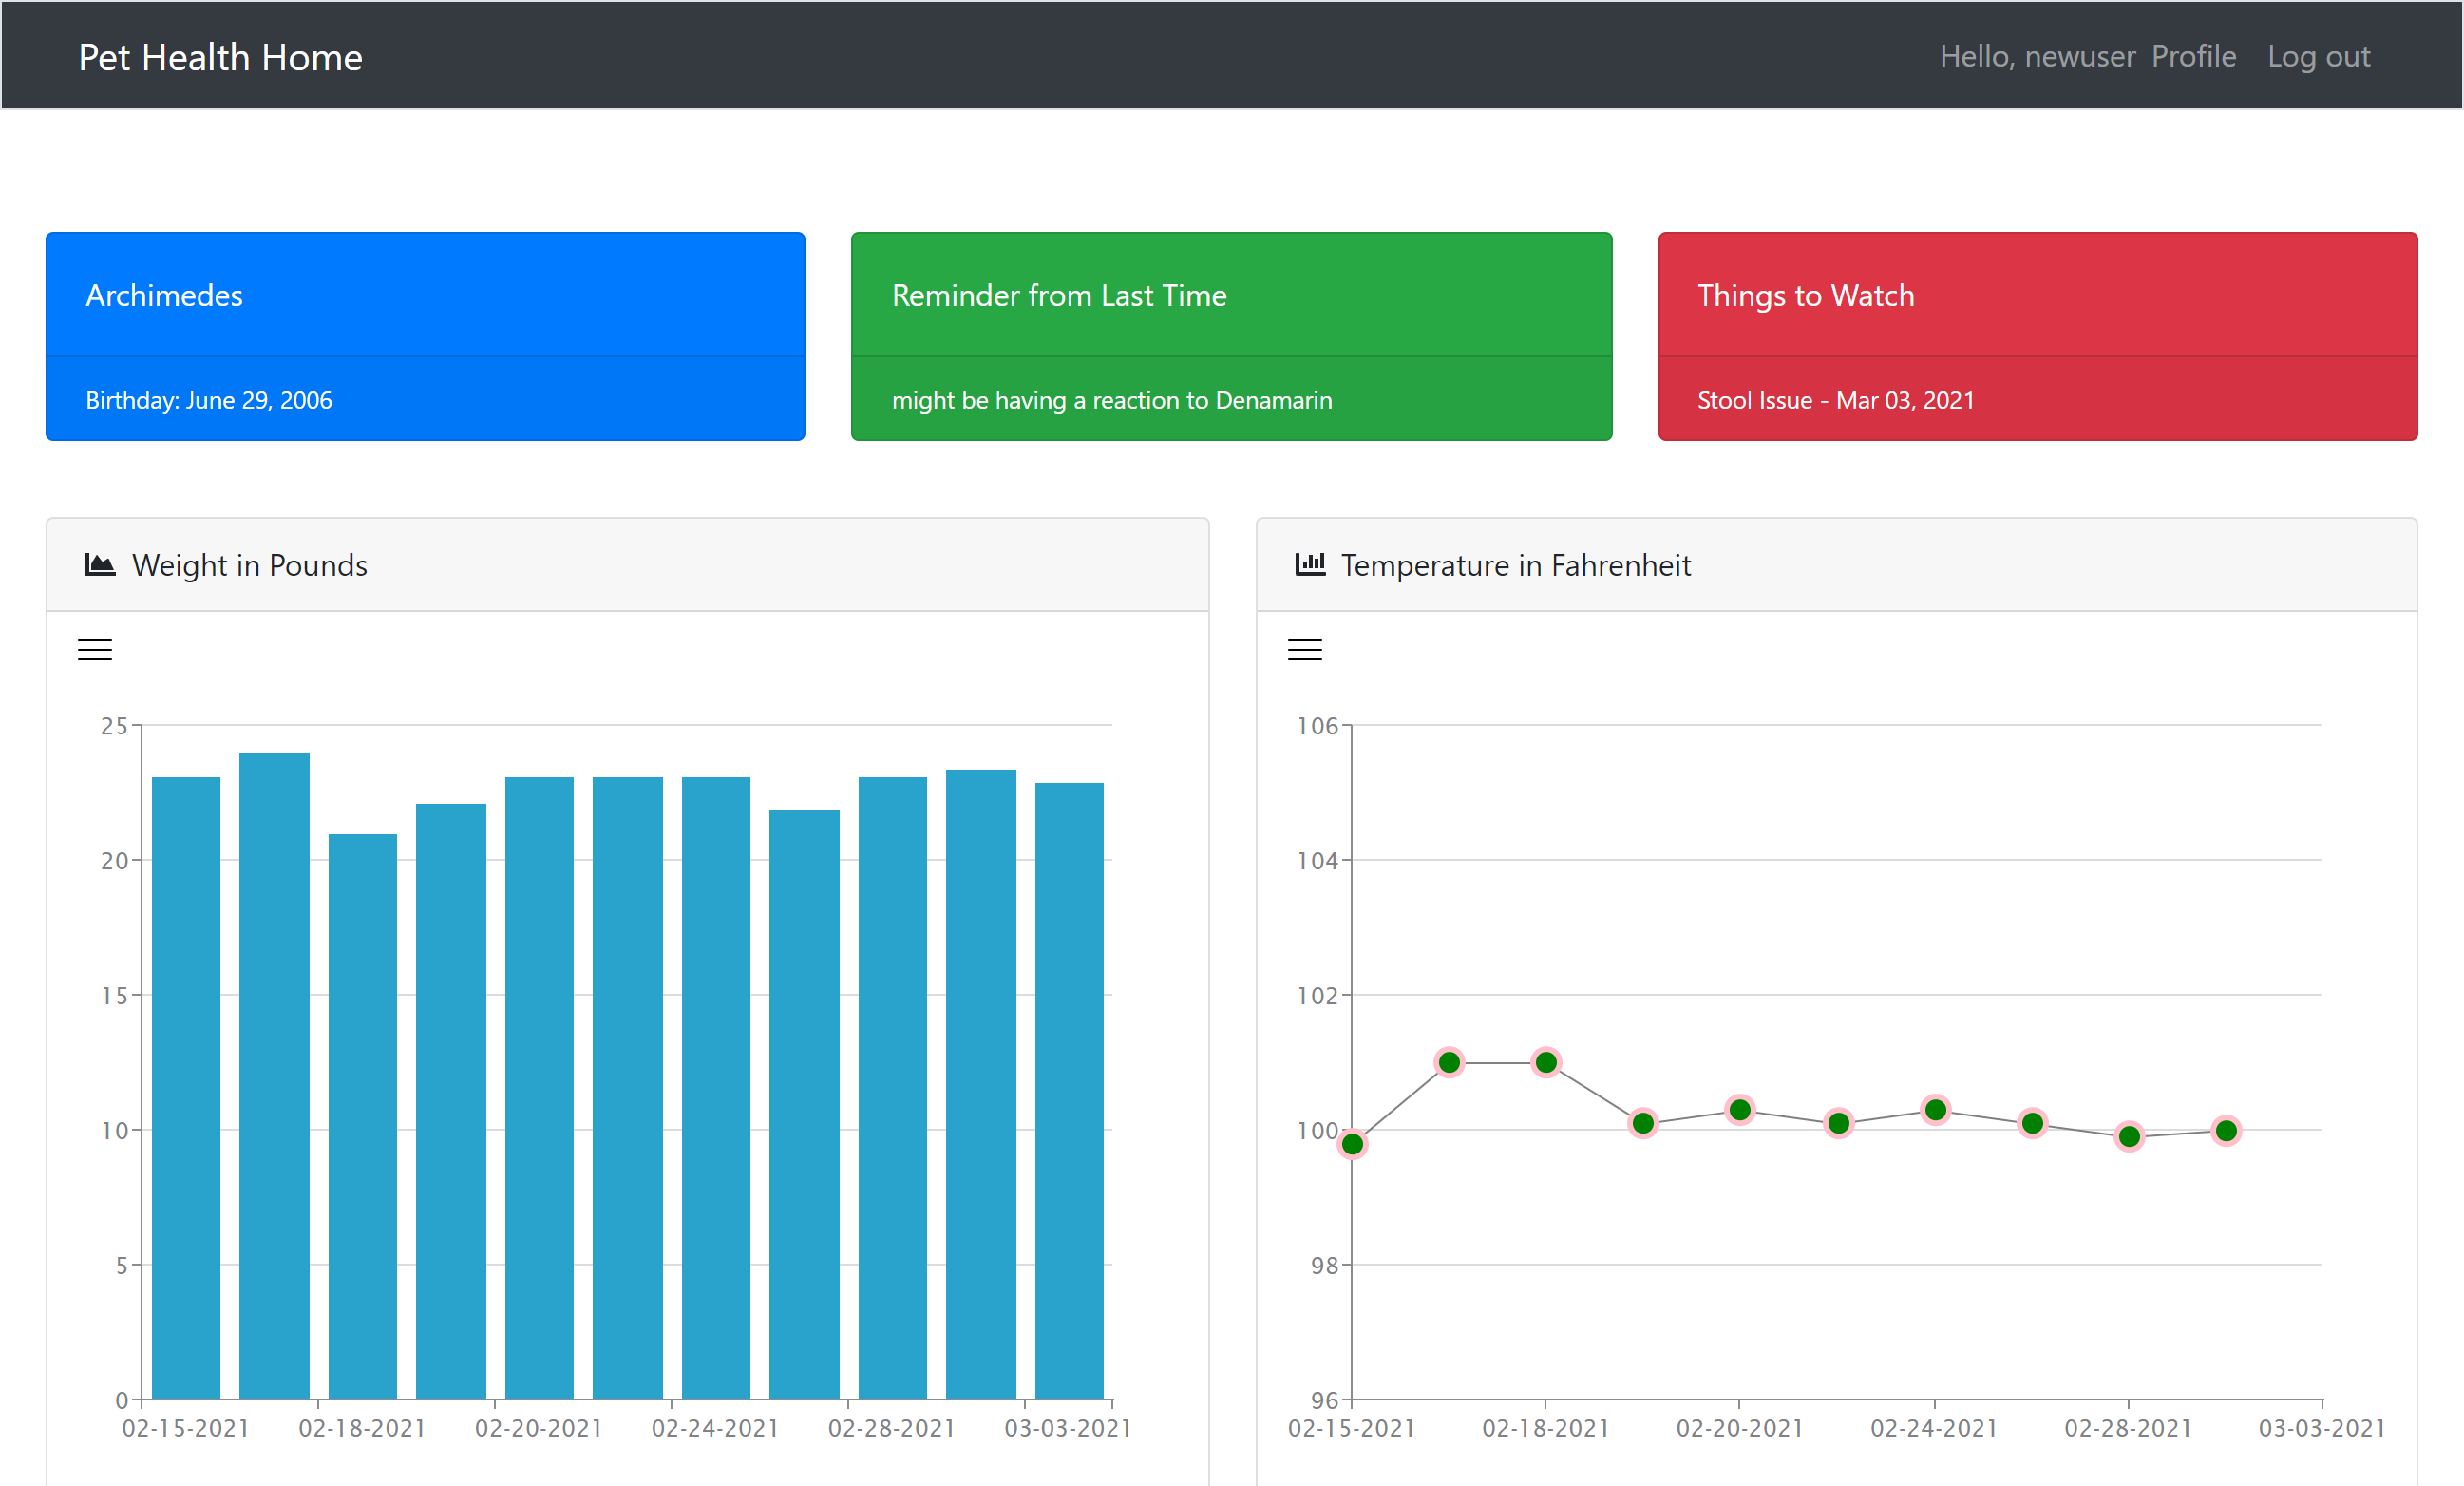Click the last temperature point on the right
Image resolution: width=2464 pixels, height=1486 pixels.
click(2226, 1131)
